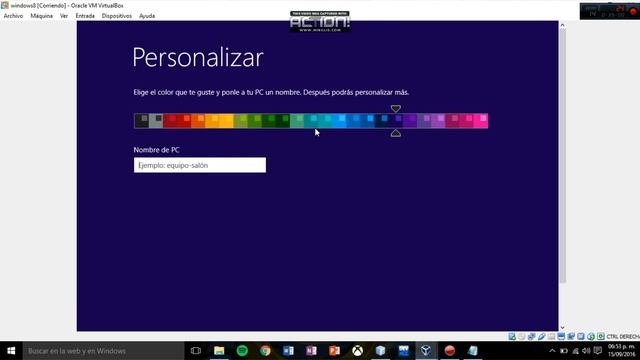Click the Personalizar heading
This screenshot has height=360, width=640.
coord(198,58)
